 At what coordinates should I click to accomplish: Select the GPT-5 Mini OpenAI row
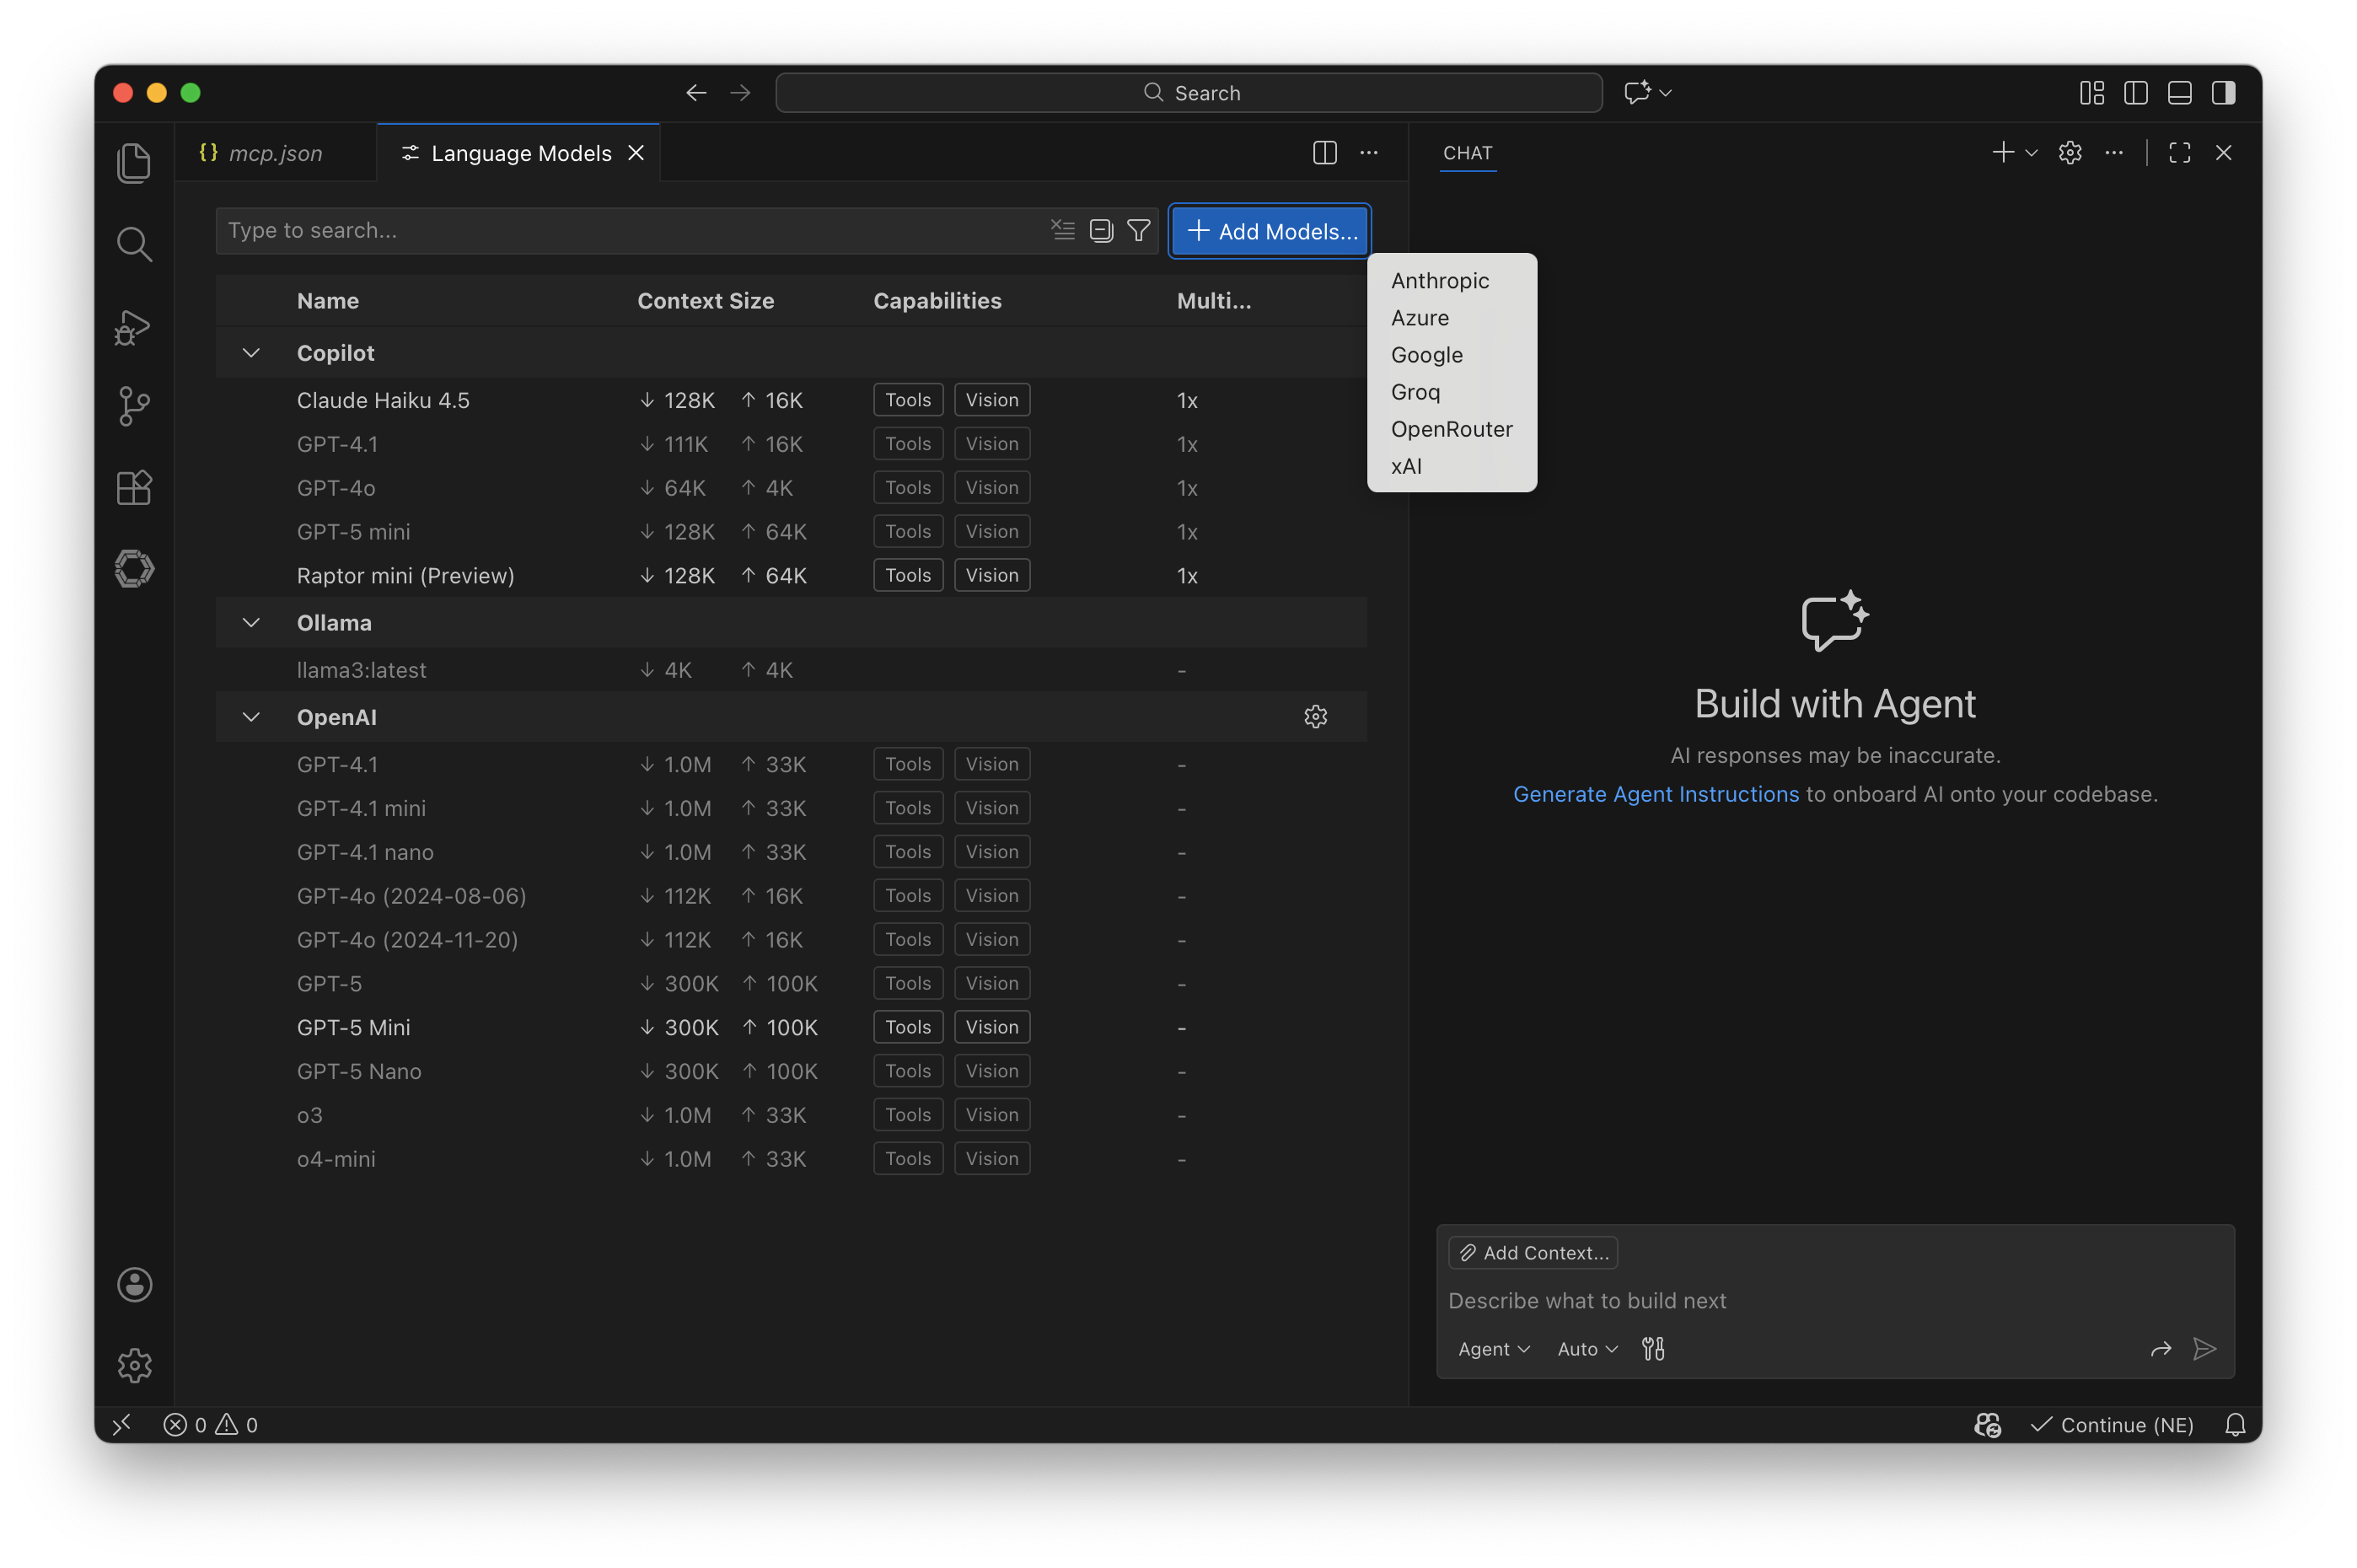[x=791, y=1027]
